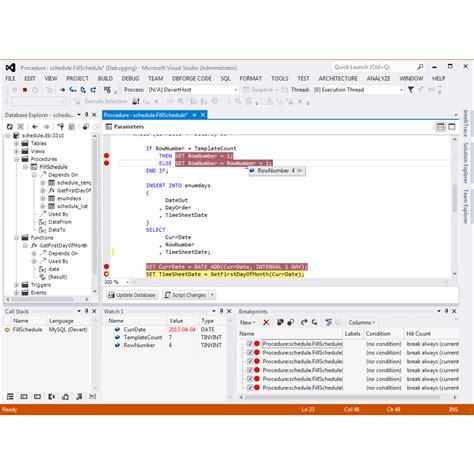Open the FORMAT menu
The height and width of the screenshot is (474, 474).
[x=251, y=78]
